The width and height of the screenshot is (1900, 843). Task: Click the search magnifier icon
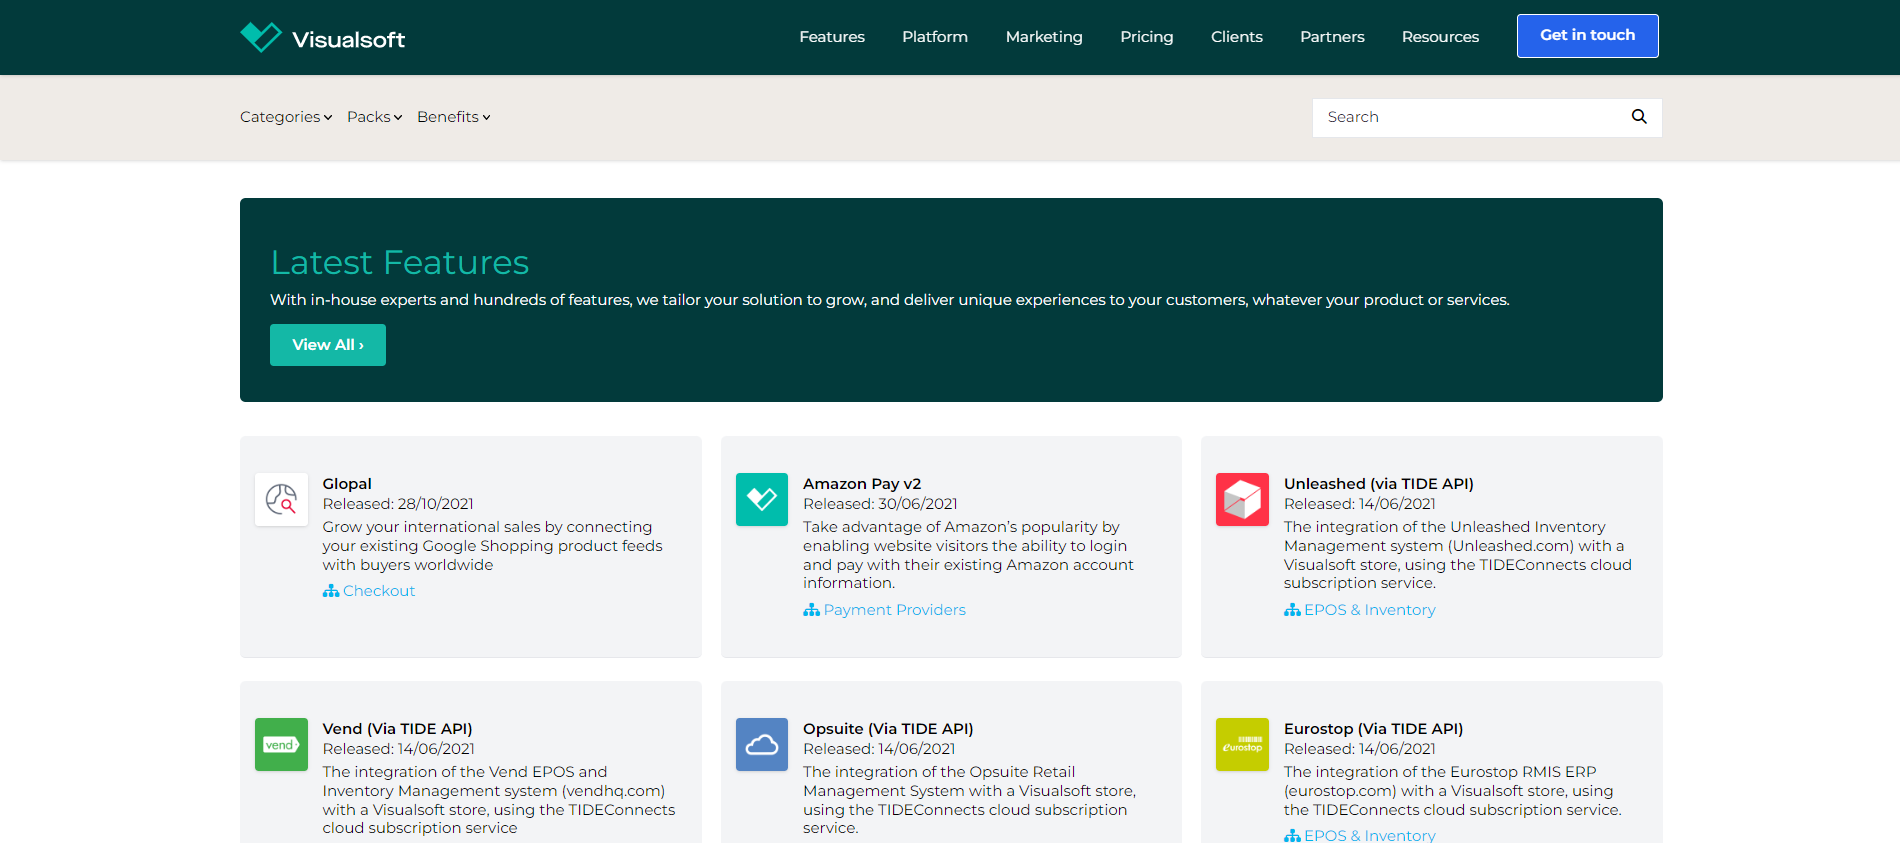tap(1638, 117)
